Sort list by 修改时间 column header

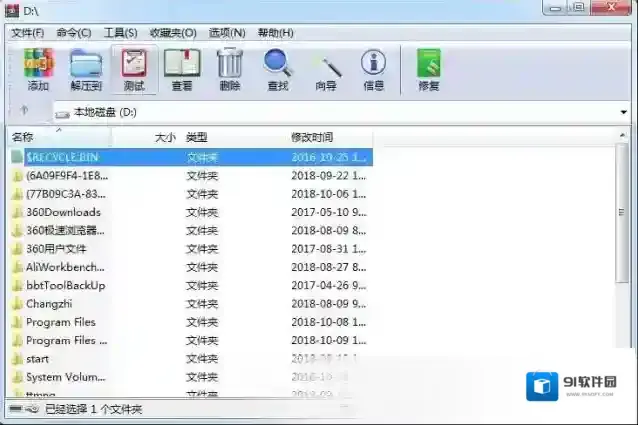click(x=312, y=137)
